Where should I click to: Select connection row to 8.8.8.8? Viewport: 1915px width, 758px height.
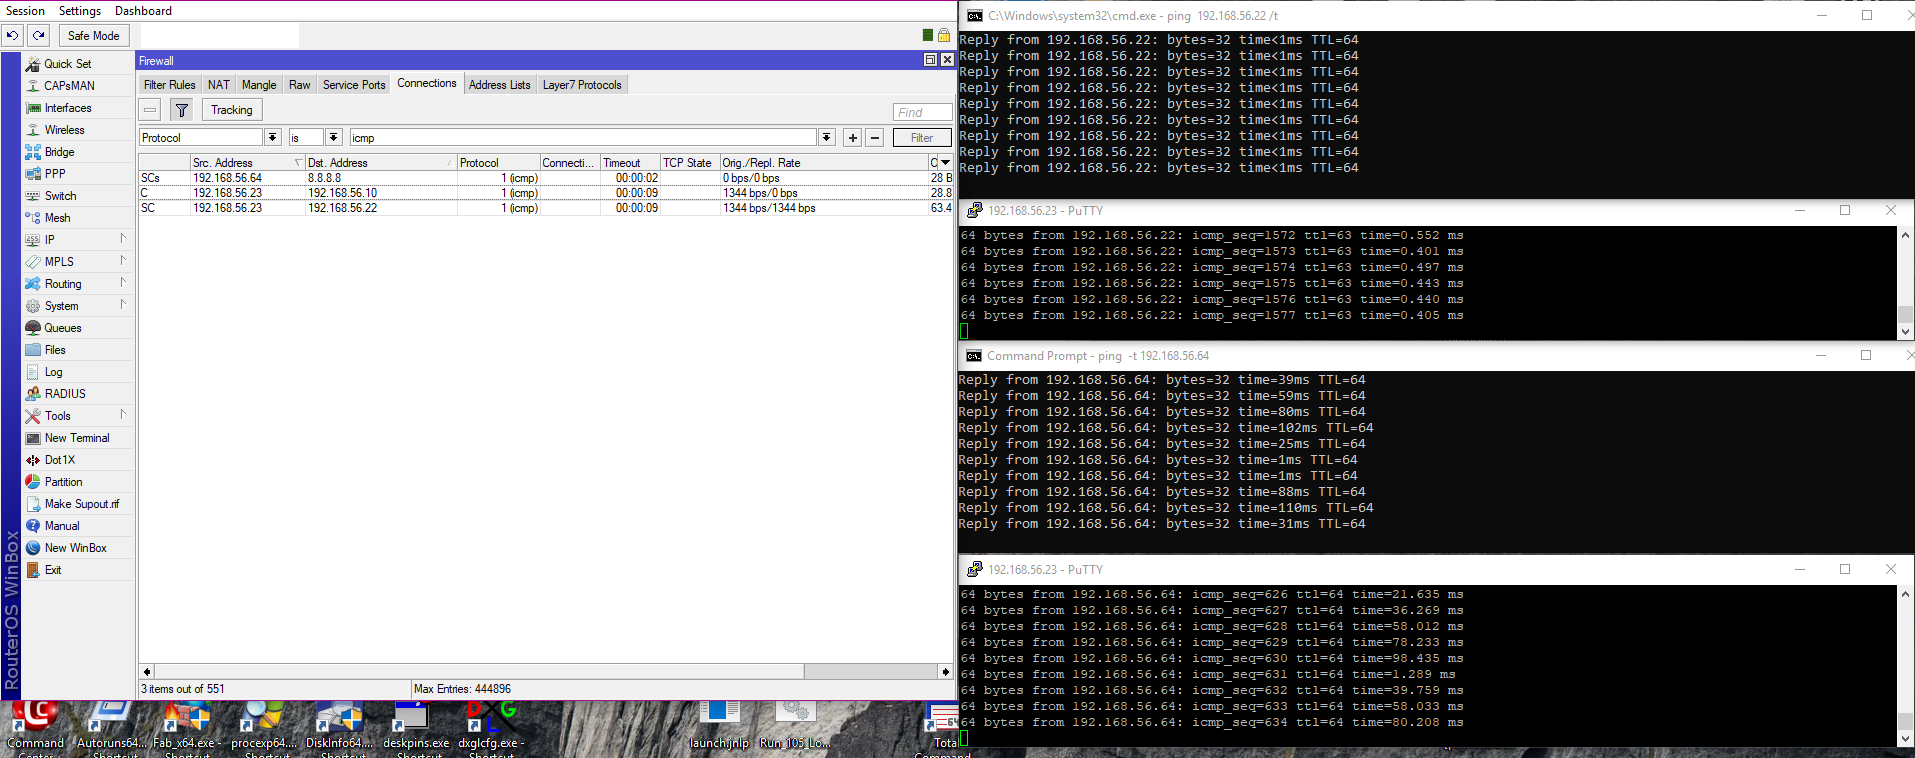[x=545, y=178]
